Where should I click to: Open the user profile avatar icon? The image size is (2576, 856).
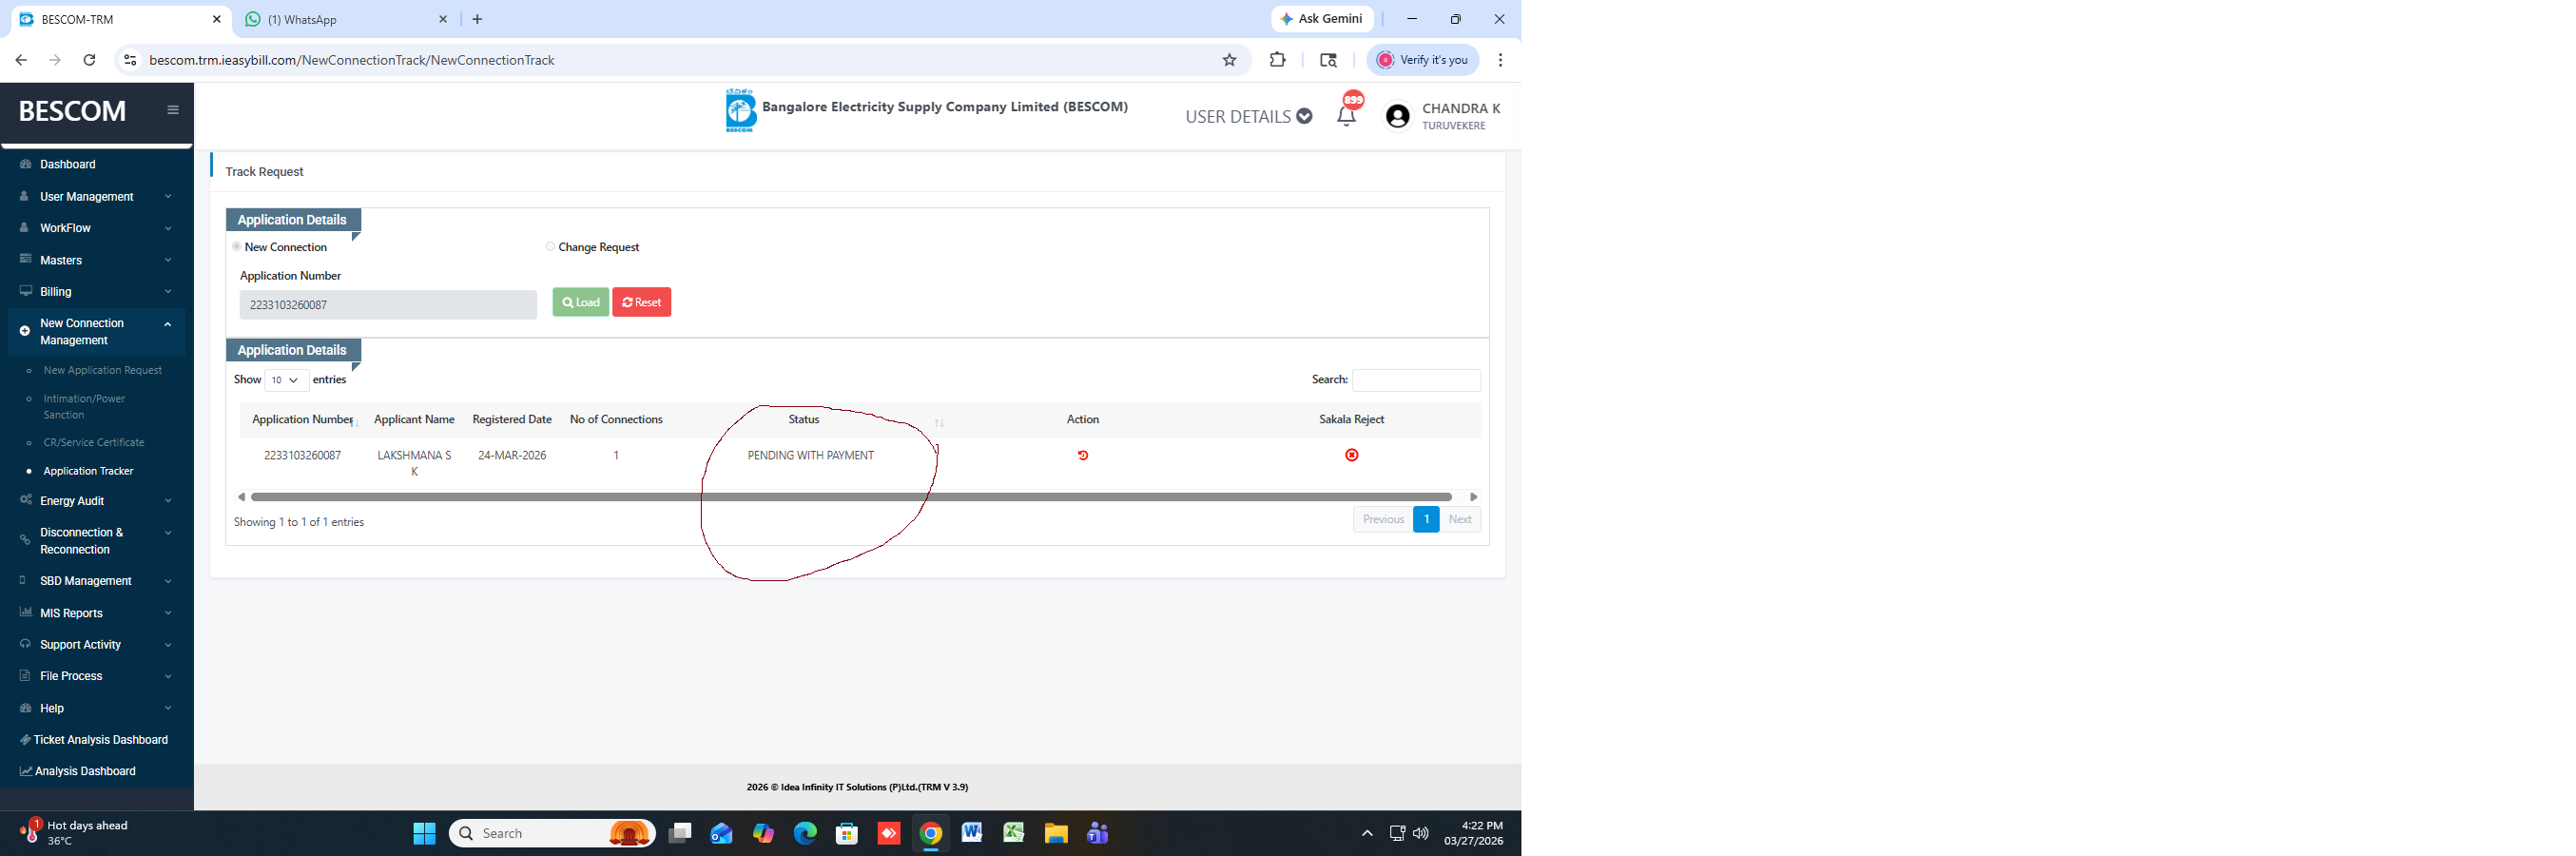point(1397,117)
